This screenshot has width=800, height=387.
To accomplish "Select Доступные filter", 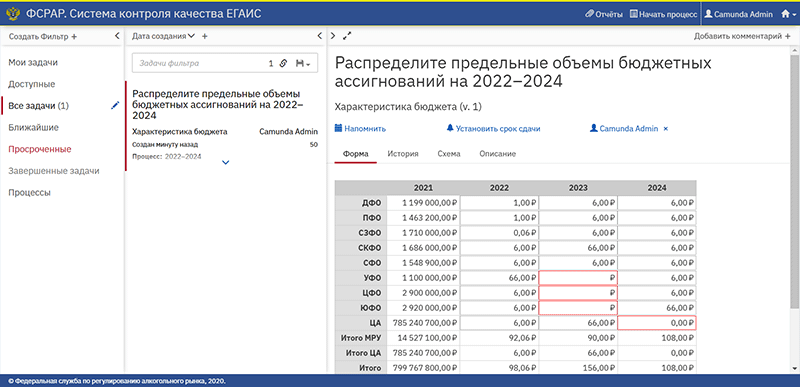I will pyautogui.click(x=32, y=84).
